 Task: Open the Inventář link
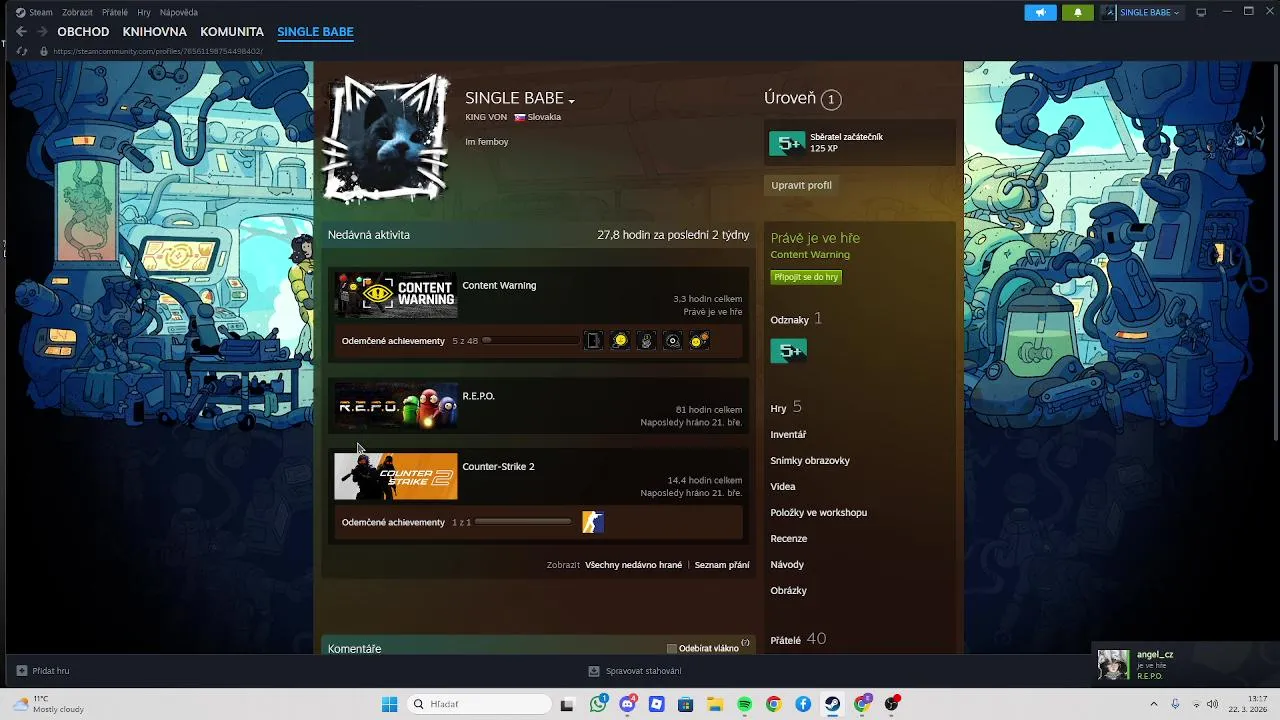788,435
